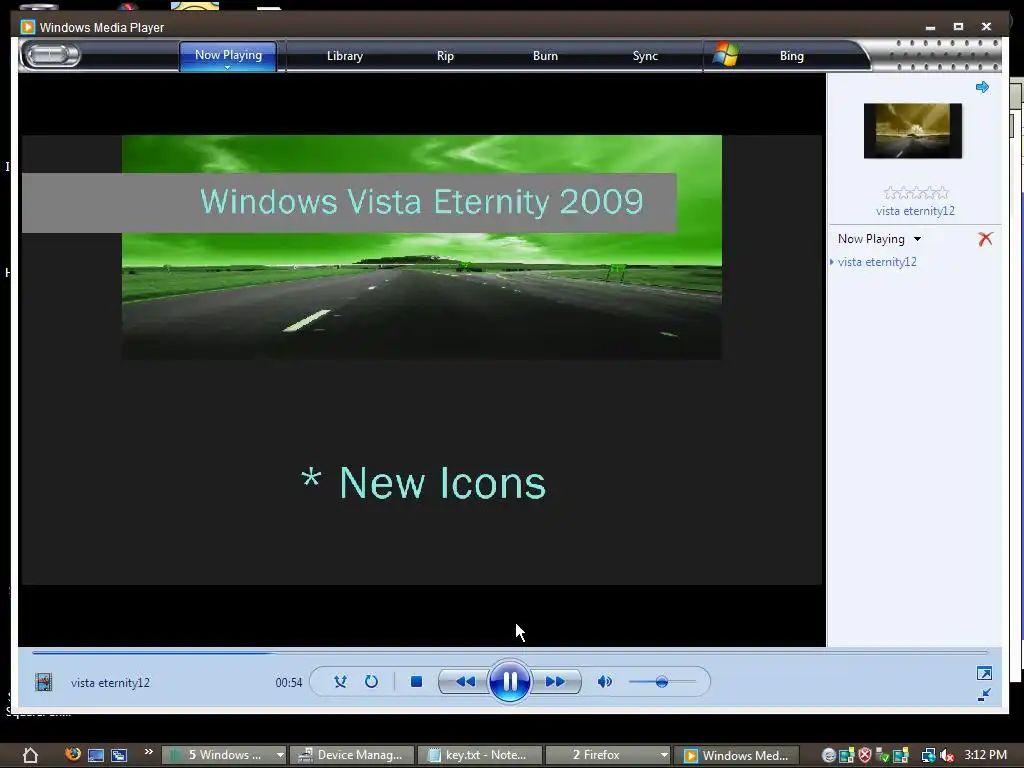Click the blue arrow hiding the list pane
The image size is (1024, 768).
(982, 87)
